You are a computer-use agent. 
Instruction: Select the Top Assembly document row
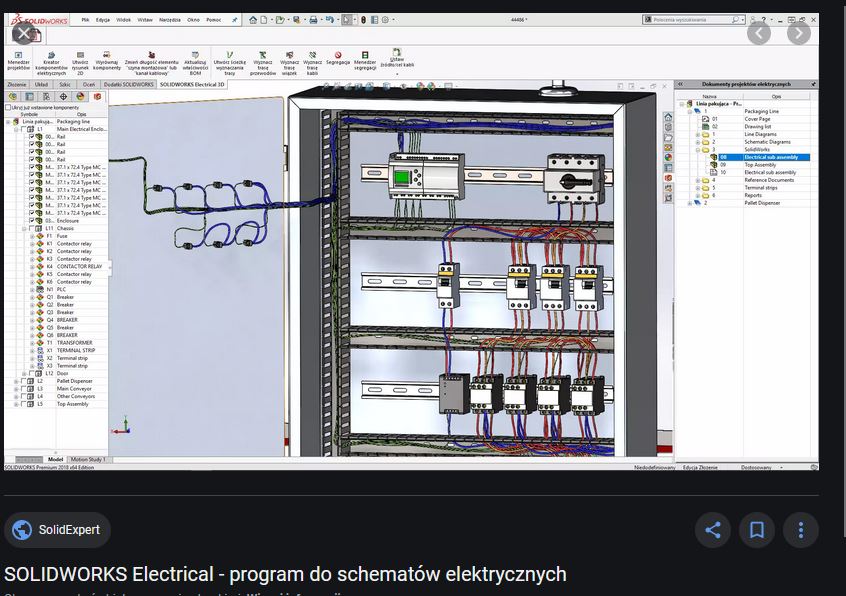click(759, 165)
